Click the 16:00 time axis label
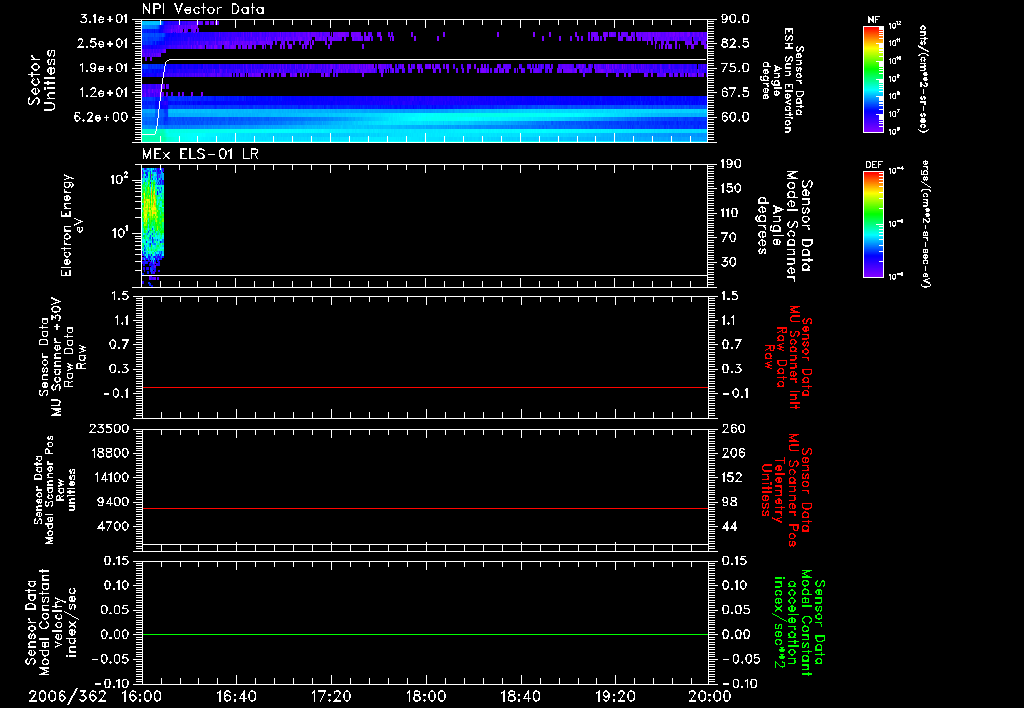Image resolution: width=1024 pixels, height=708 pixels. [x=142, y=696]
